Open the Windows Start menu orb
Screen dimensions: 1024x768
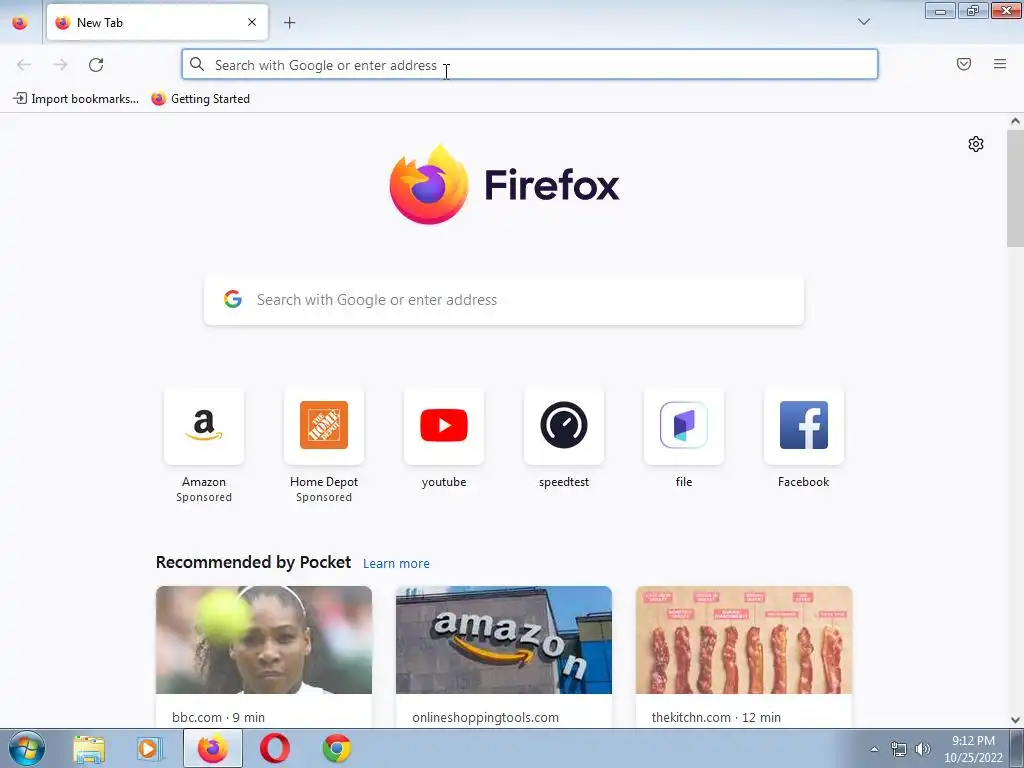(x=27, y=748)
